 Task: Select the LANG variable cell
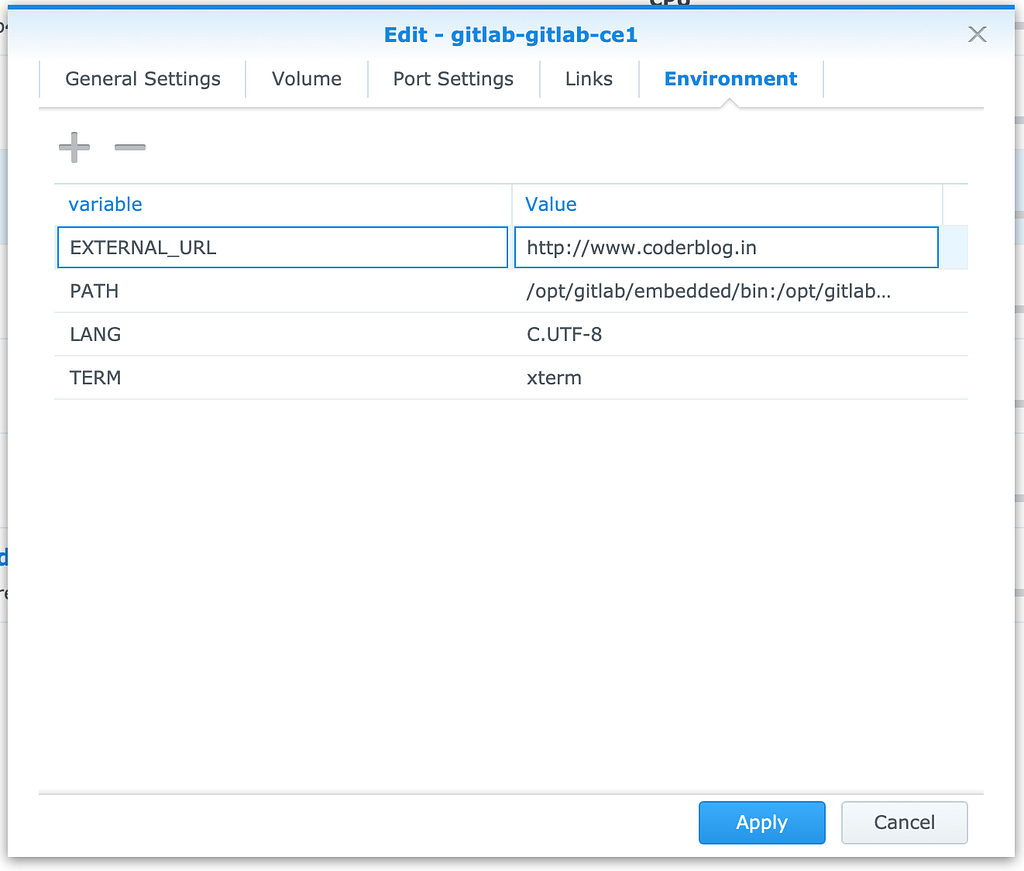pos(283,334)
